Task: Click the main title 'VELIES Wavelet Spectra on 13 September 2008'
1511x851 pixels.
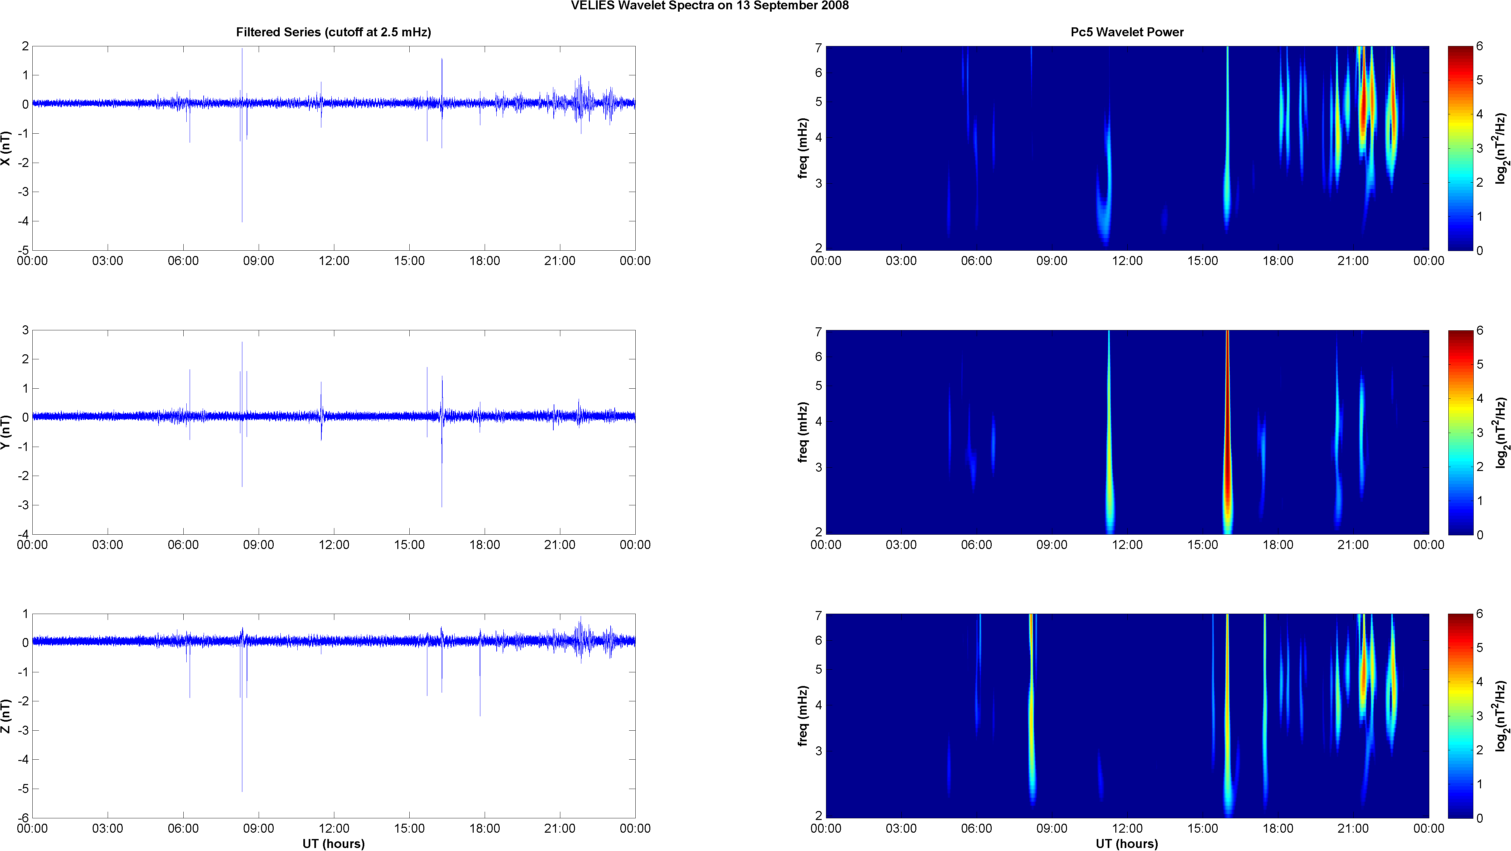Action: coord(710,6)
